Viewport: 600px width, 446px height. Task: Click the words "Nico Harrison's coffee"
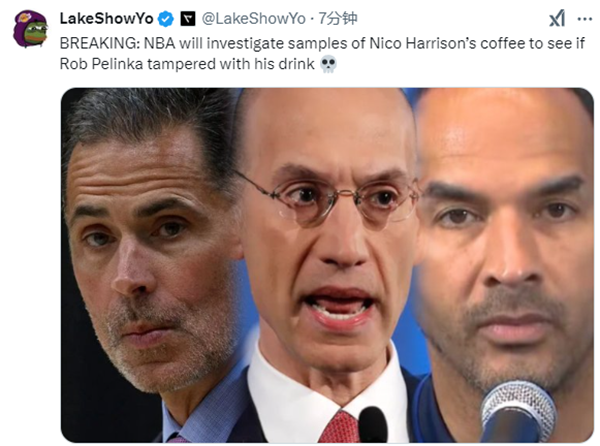[447, 43]
